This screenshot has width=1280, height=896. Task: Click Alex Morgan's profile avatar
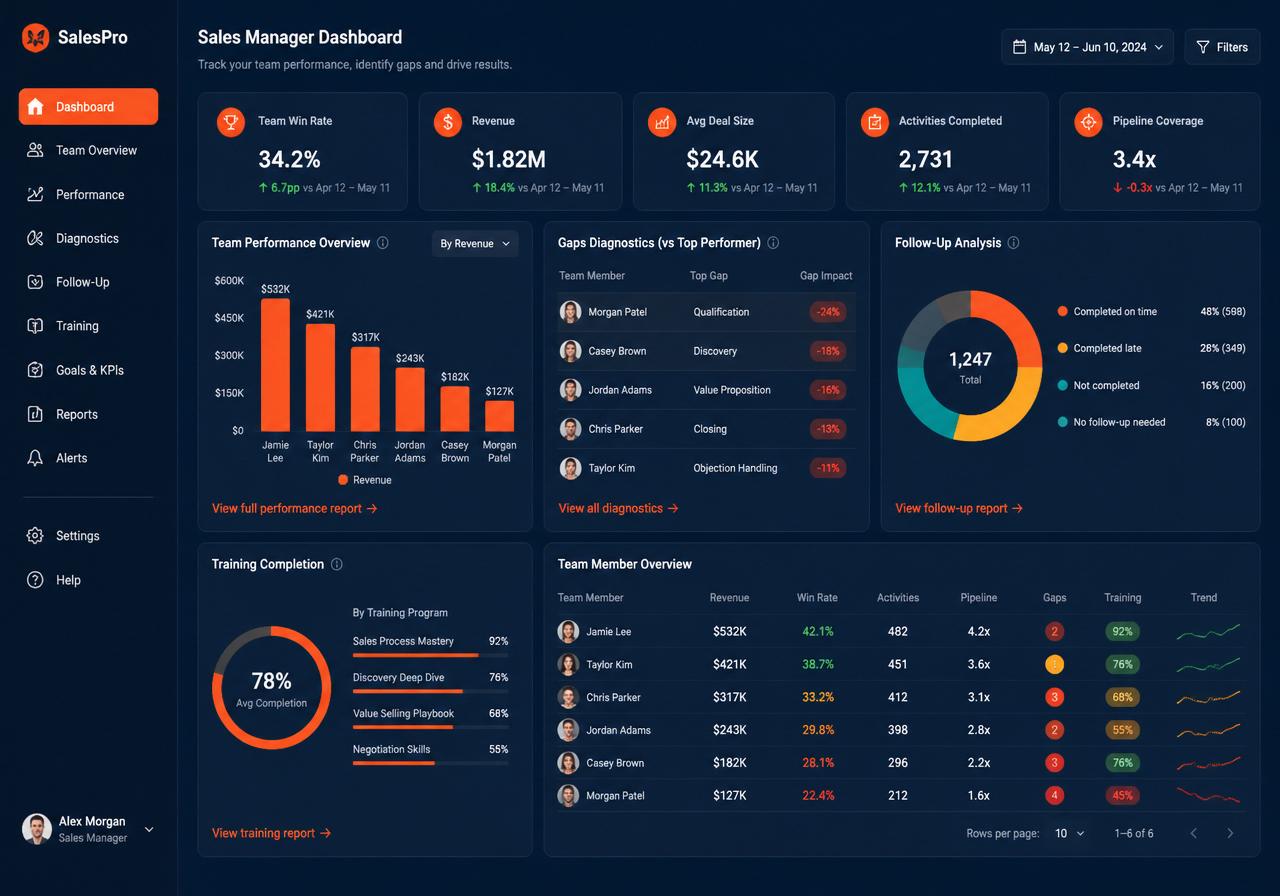click(37, 829)
